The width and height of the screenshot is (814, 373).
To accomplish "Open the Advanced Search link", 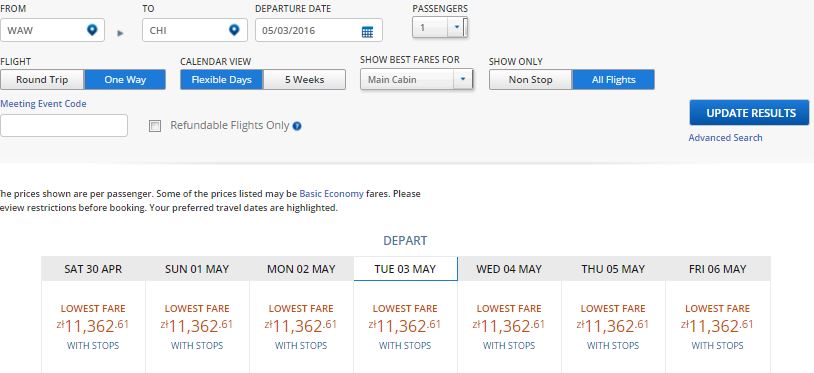I will click(725, 137).
